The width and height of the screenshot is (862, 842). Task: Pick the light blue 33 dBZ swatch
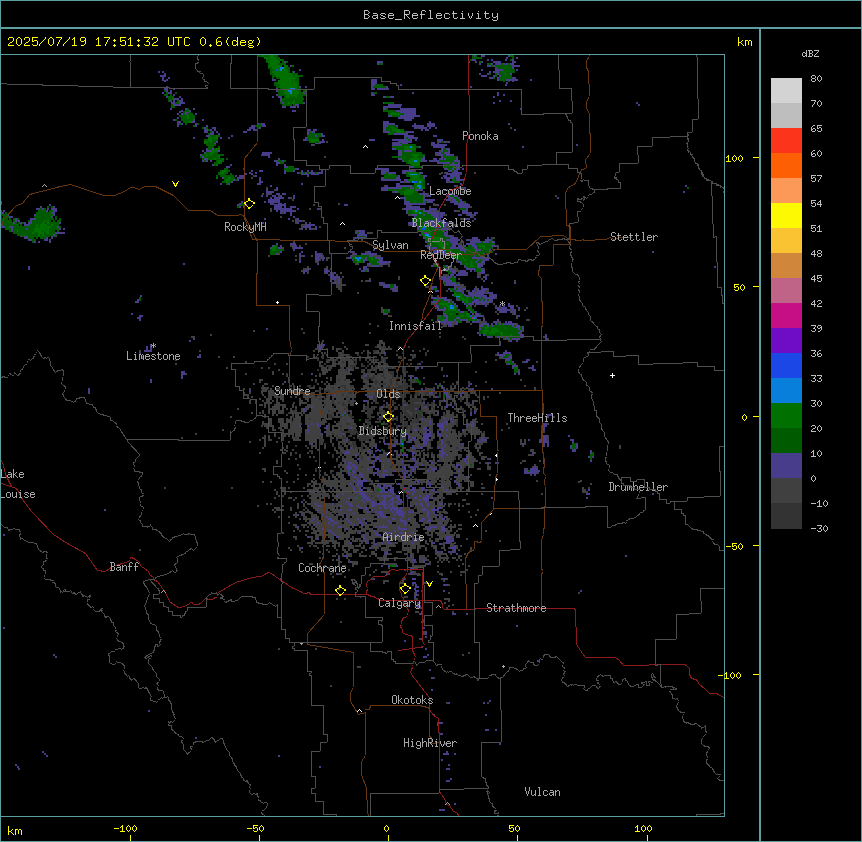pyautogui.click(x=786, y=390)
